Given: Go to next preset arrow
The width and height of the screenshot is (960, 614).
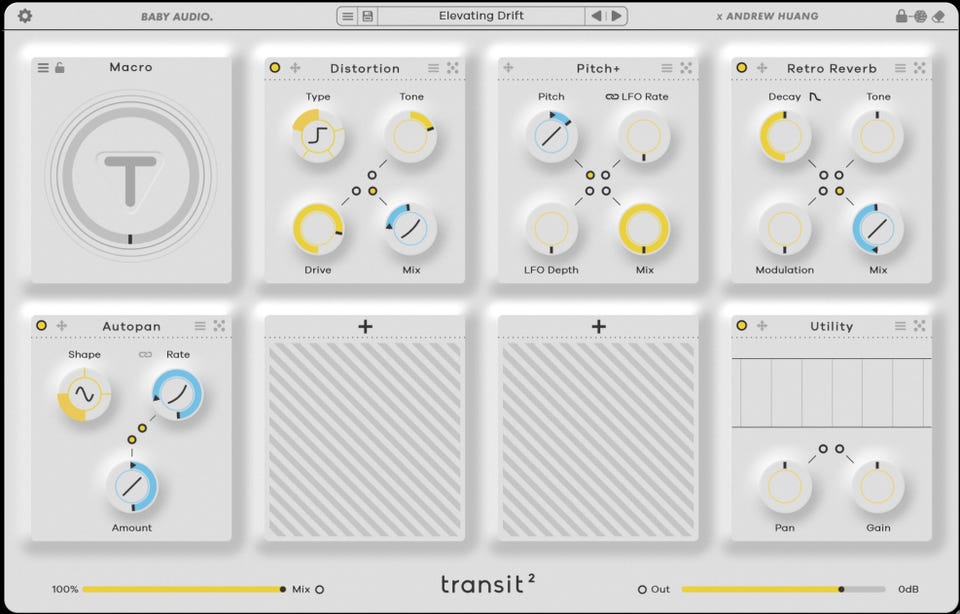Looking at the screenshot, I should (x=617, y=16).
